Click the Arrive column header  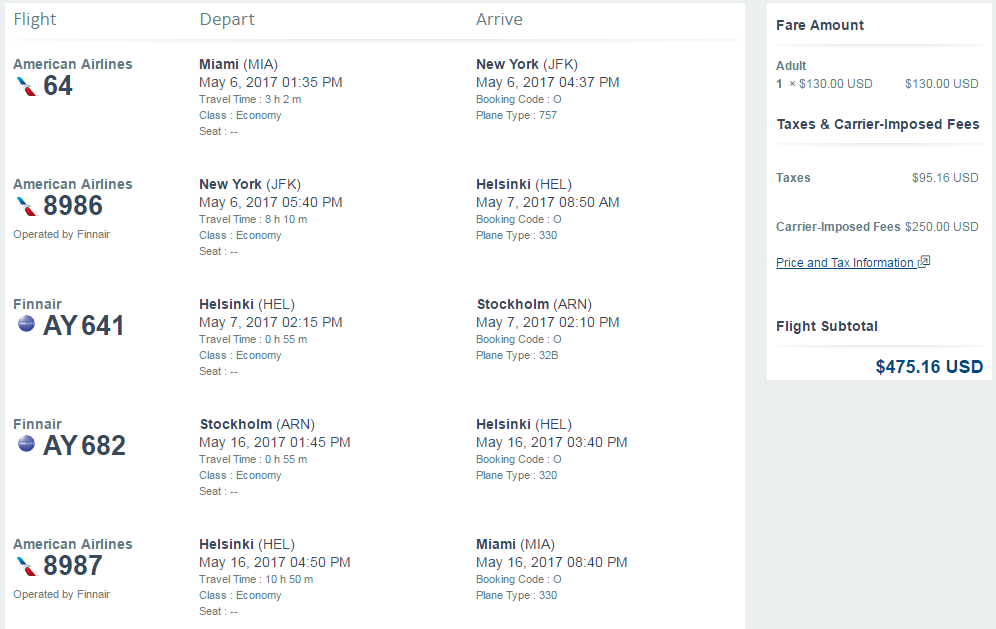pos(499,20)
